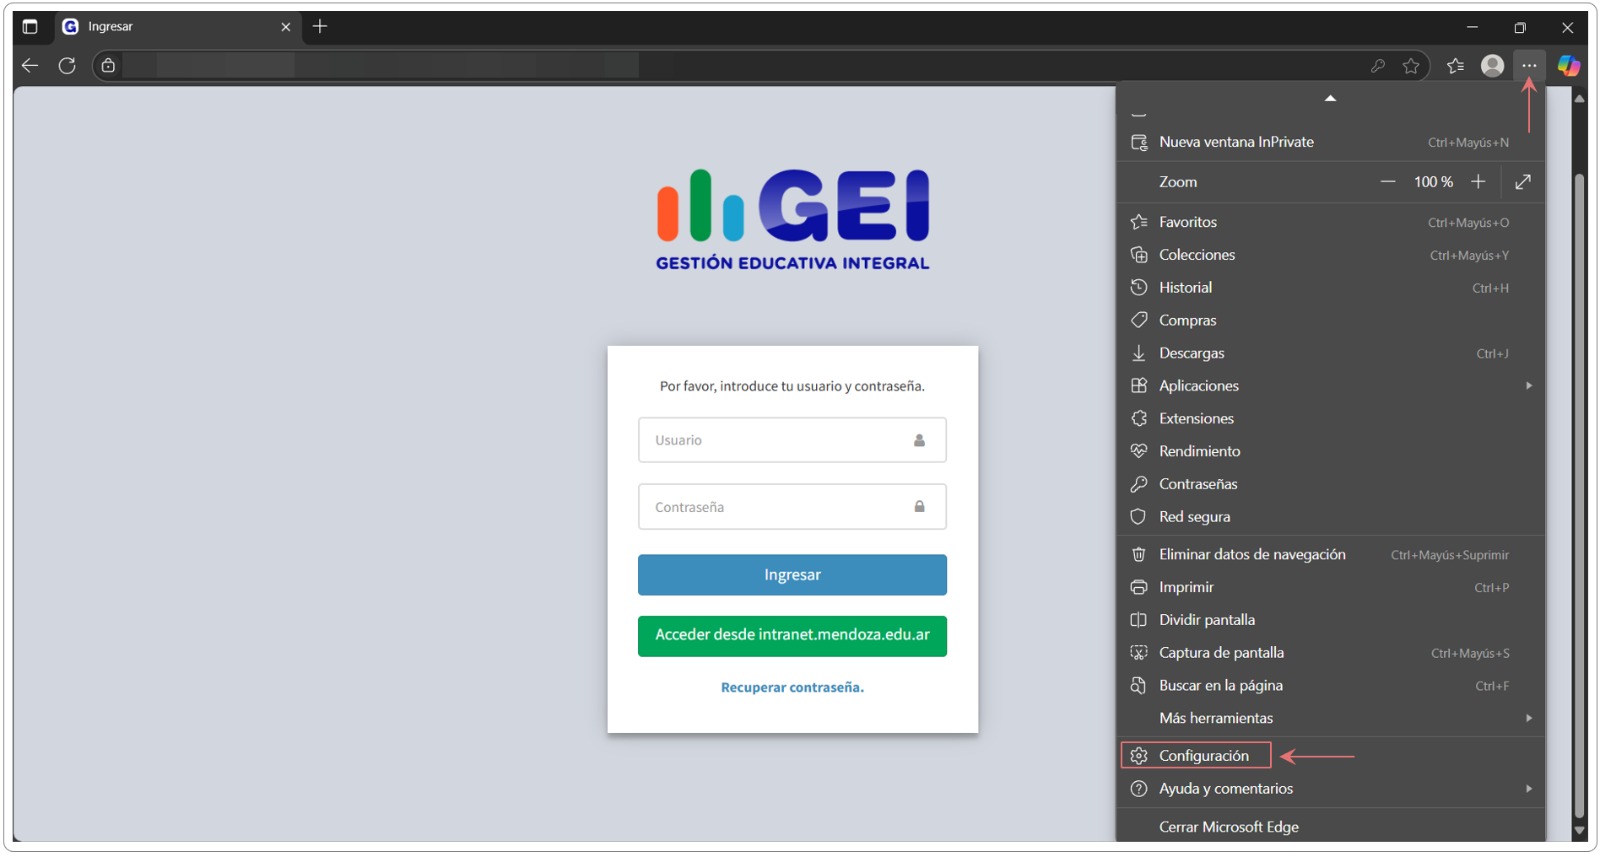This screenshot has width=1600, height=857.
Task: Expand the Aplicaciones submenu
Action: (x=1330, y=386)
